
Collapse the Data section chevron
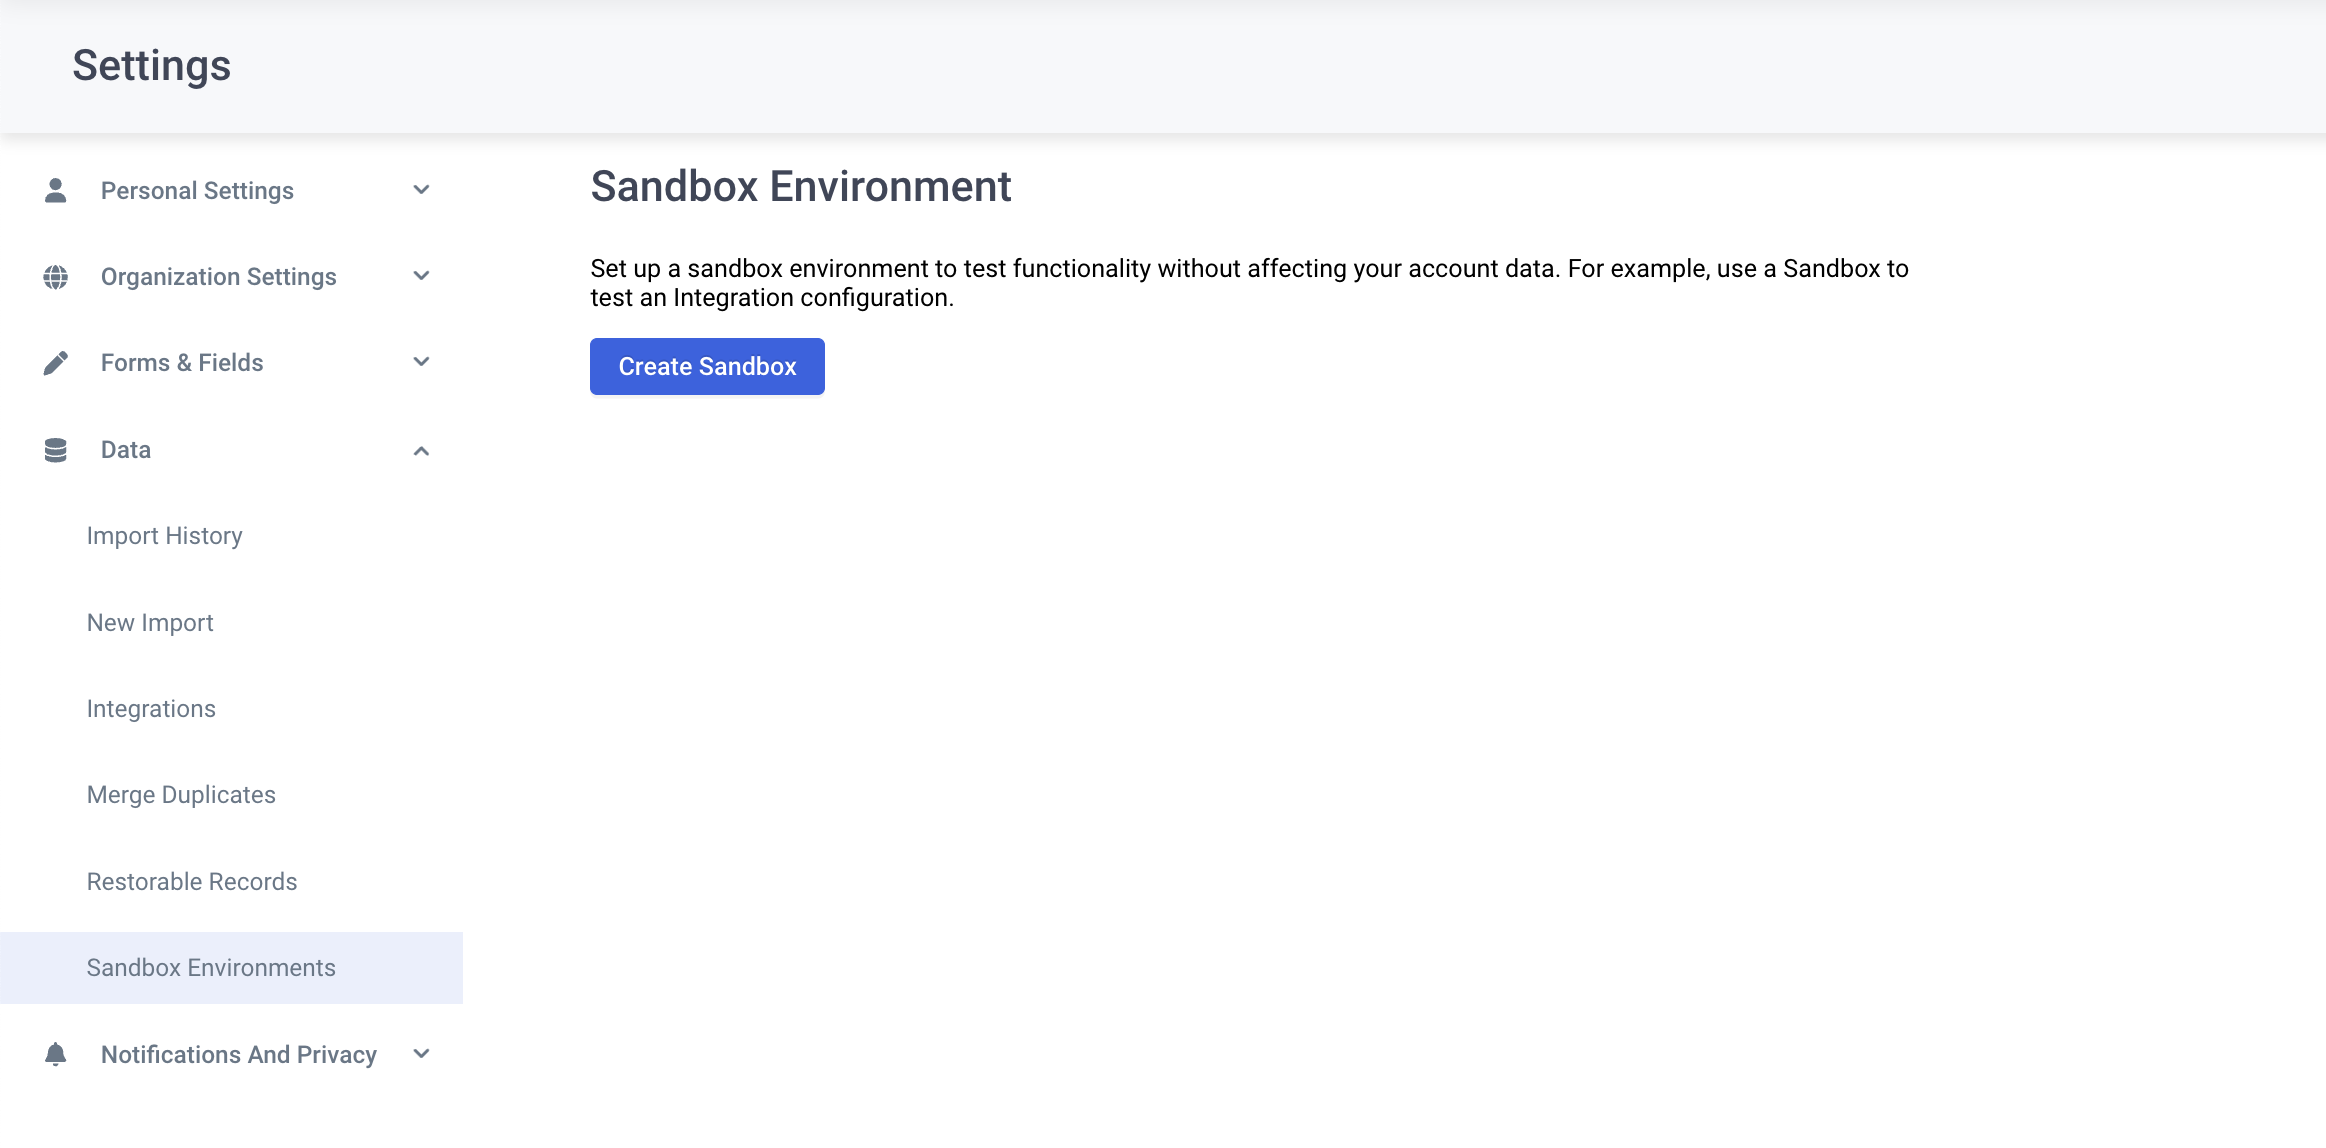click(x=421, y=451)
